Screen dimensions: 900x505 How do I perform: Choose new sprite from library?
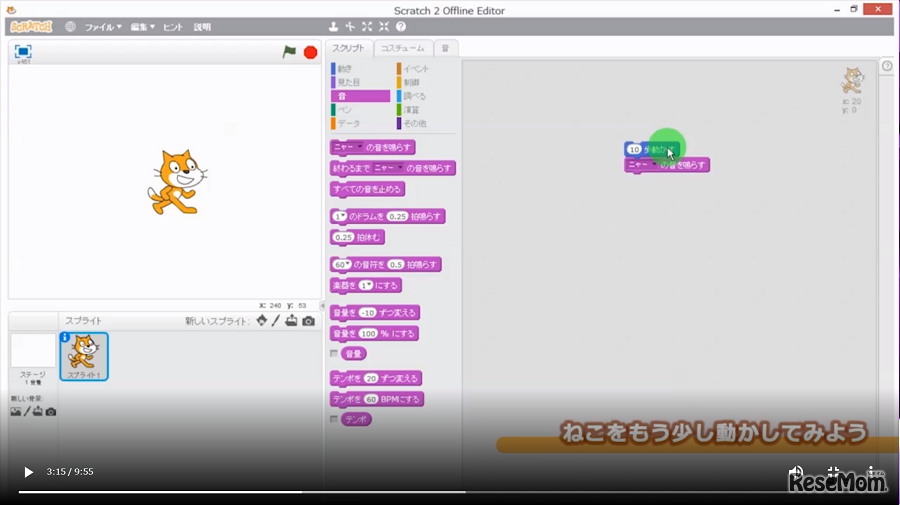[x=262, y=321]
